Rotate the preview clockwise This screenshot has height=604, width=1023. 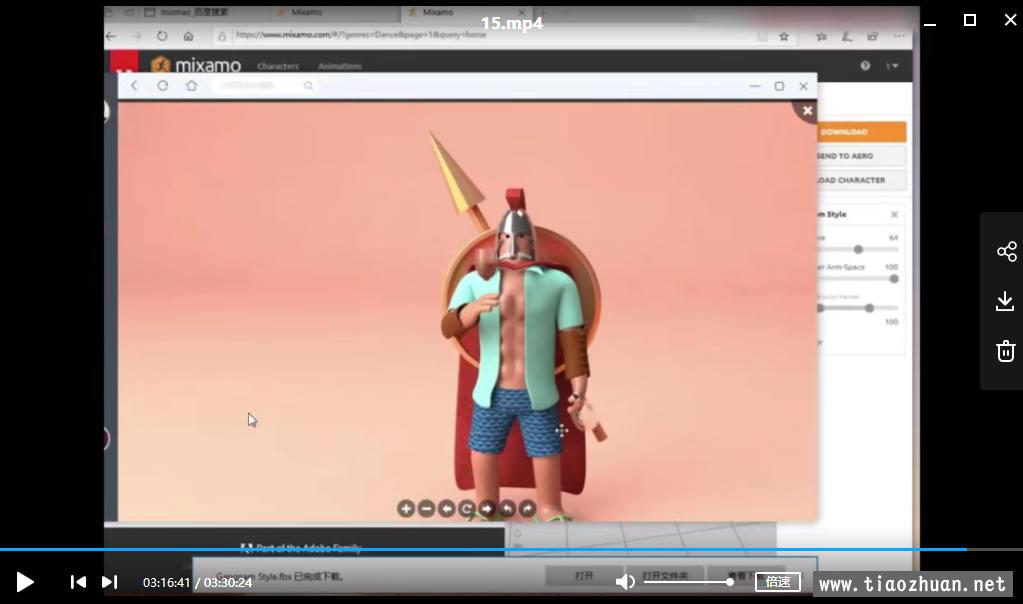(527, 509)
